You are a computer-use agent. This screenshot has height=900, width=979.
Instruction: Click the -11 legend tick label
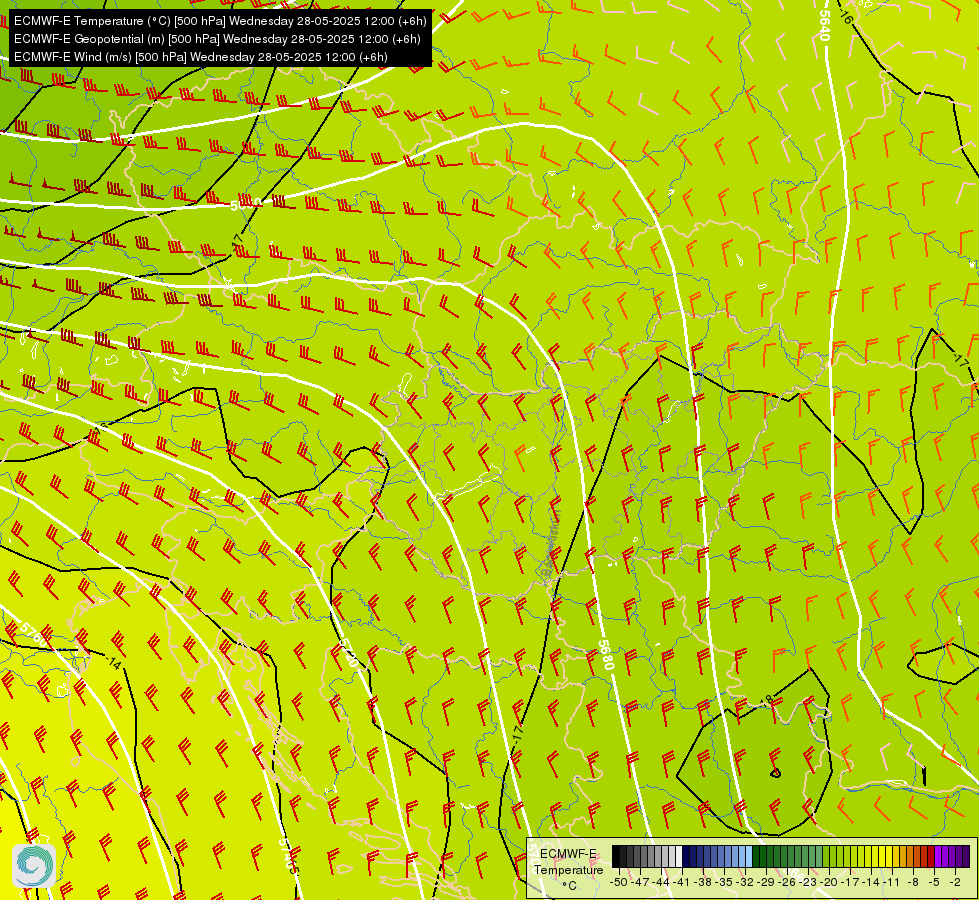click(x=892, y=882)
